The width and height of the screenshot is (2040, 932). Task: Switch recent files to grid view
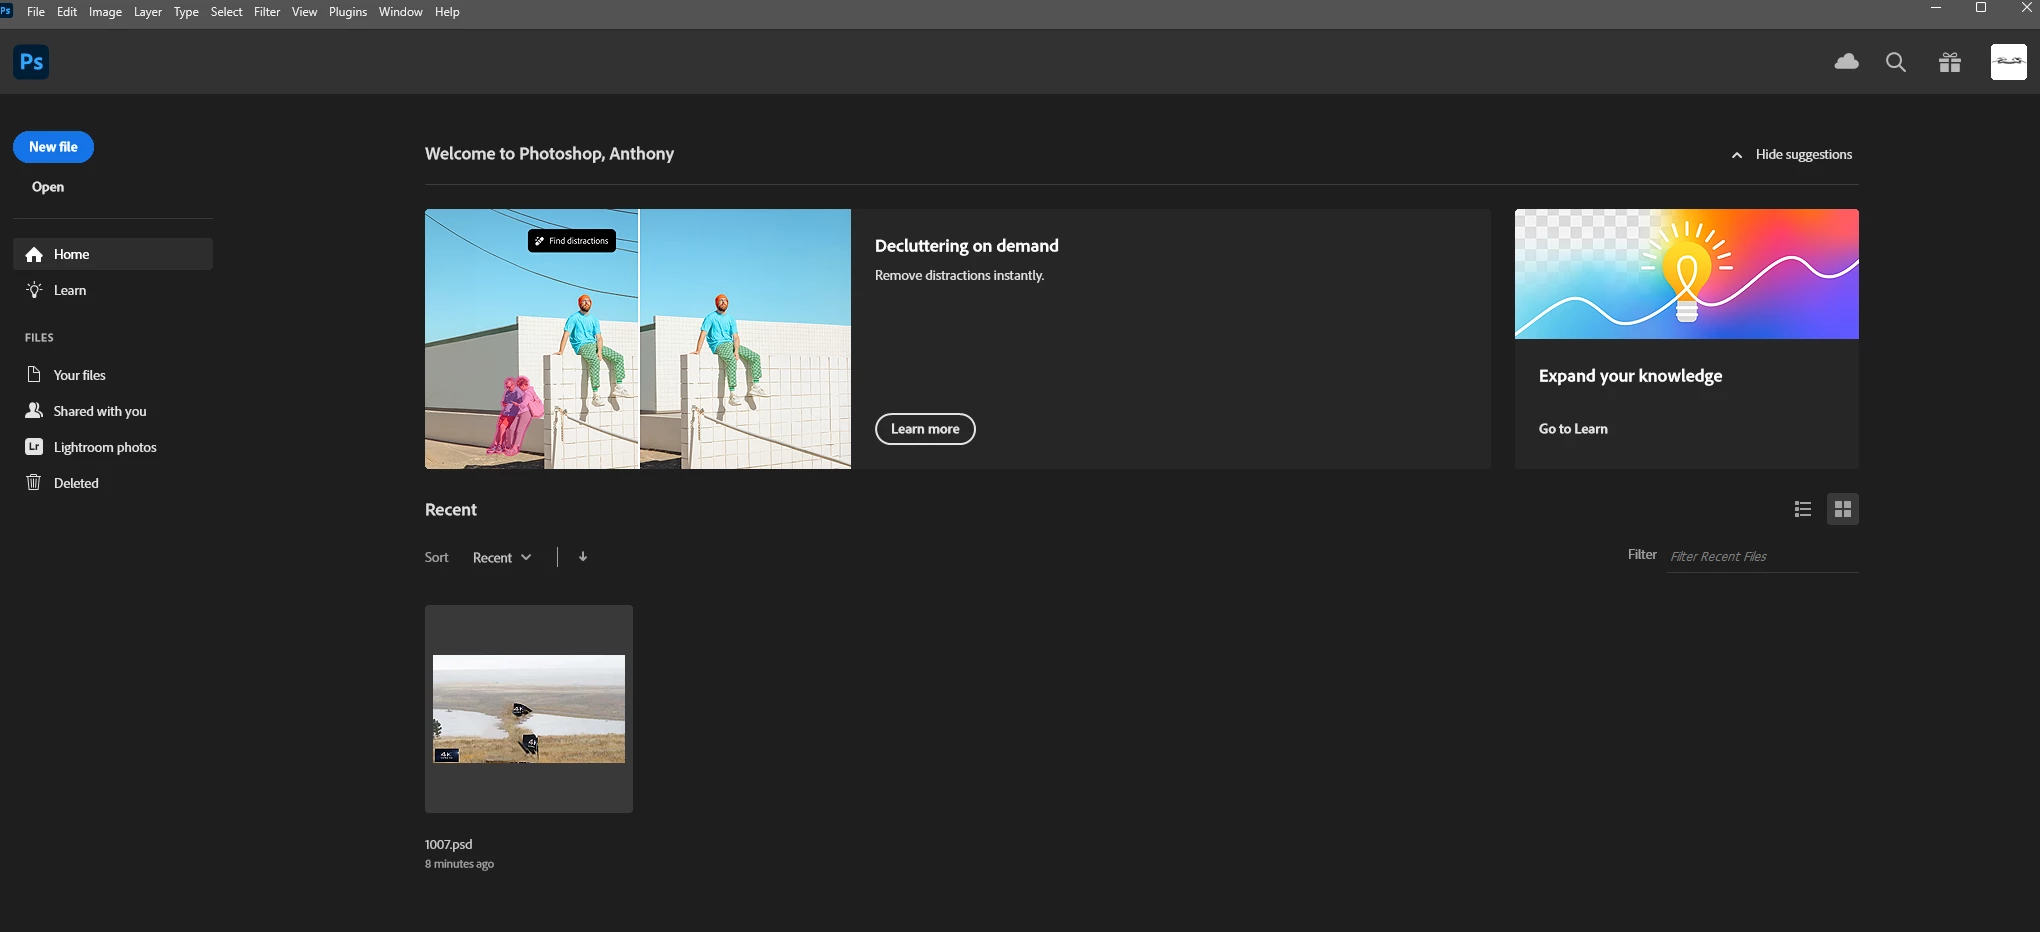coord(1842,509)
